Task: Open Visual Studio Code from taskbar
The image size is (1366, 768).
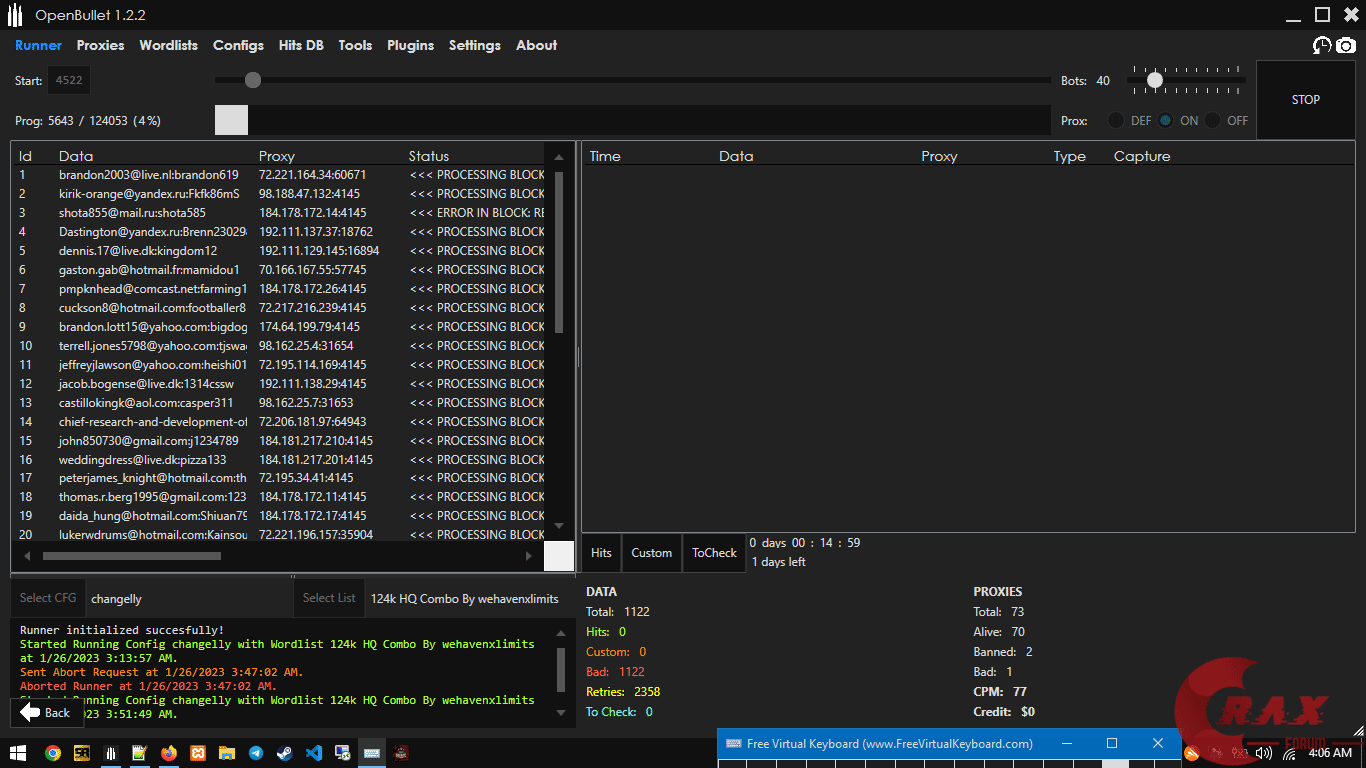Action: click(314, 753)
